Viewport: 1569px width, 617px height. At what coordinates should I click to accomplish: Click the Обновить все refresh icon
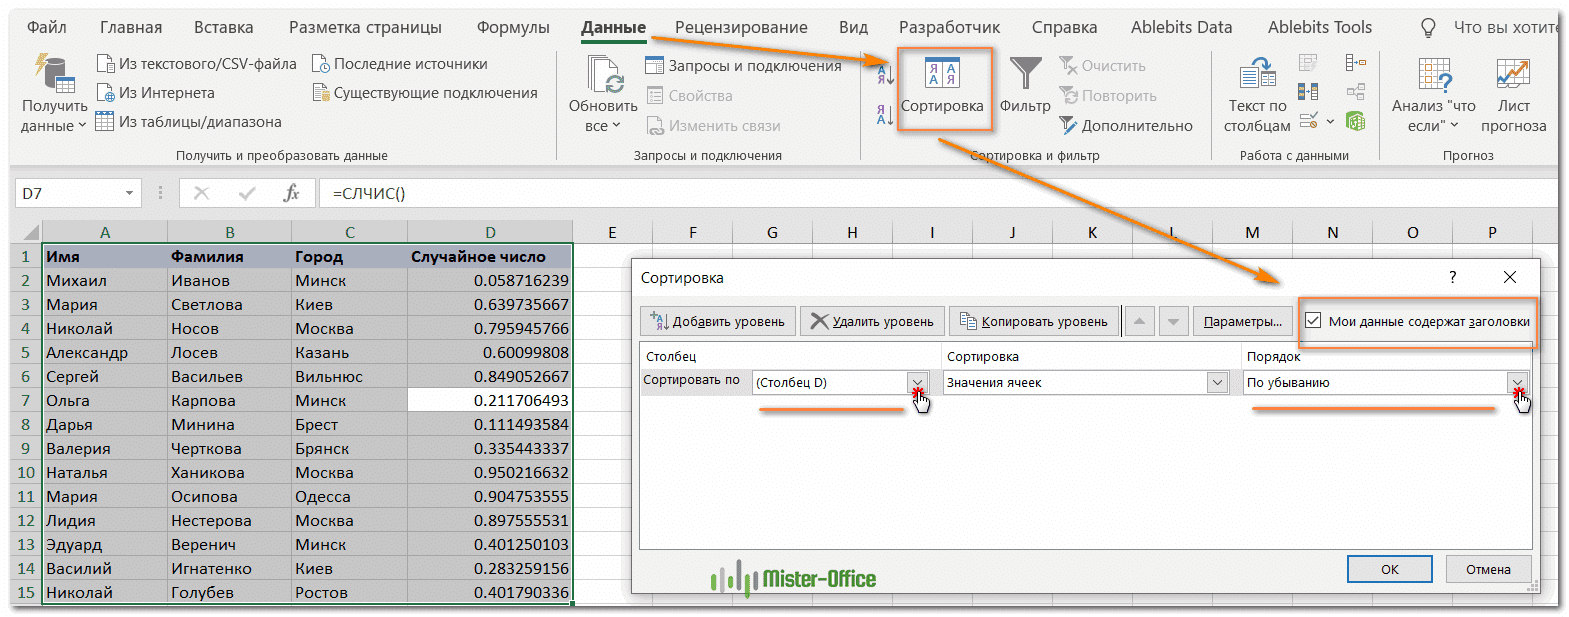click(603, 75)
